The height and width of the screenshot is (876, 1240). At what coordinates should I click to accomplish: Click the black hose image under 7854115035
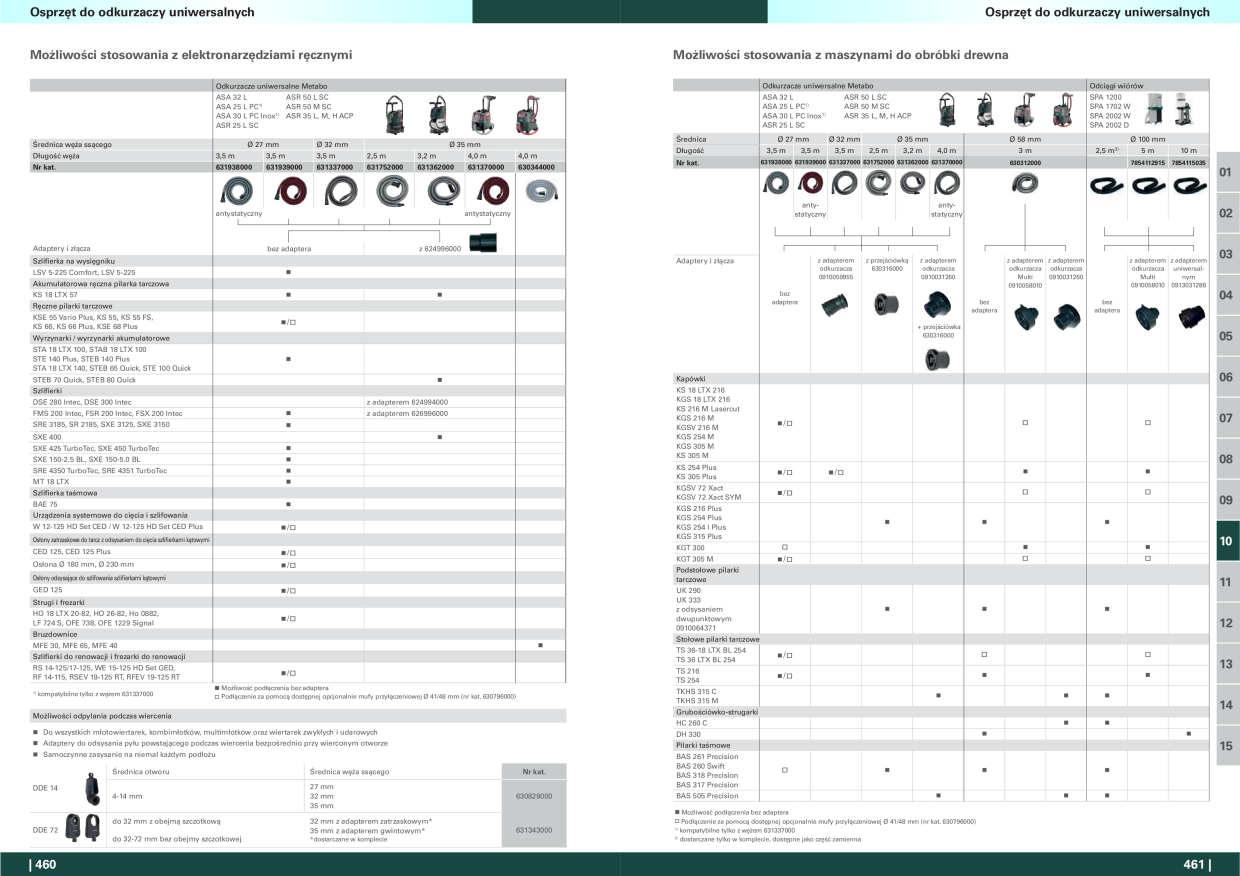click(x=1189, y=185)
